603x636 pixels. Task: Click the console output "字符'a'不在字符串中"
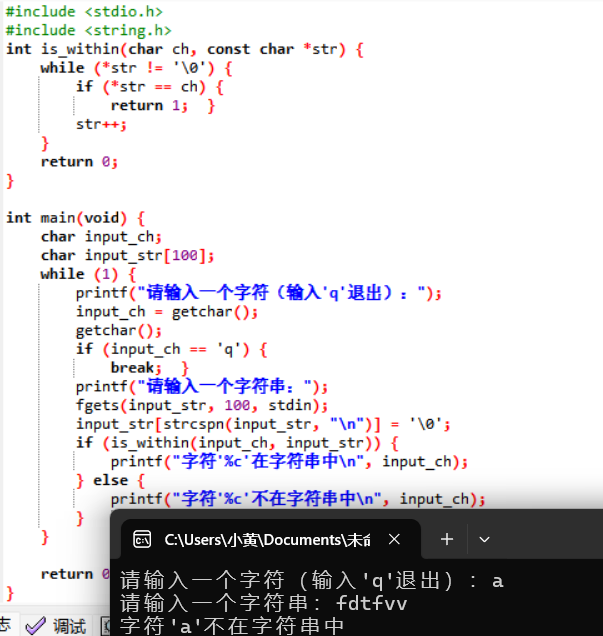[232, 625]
